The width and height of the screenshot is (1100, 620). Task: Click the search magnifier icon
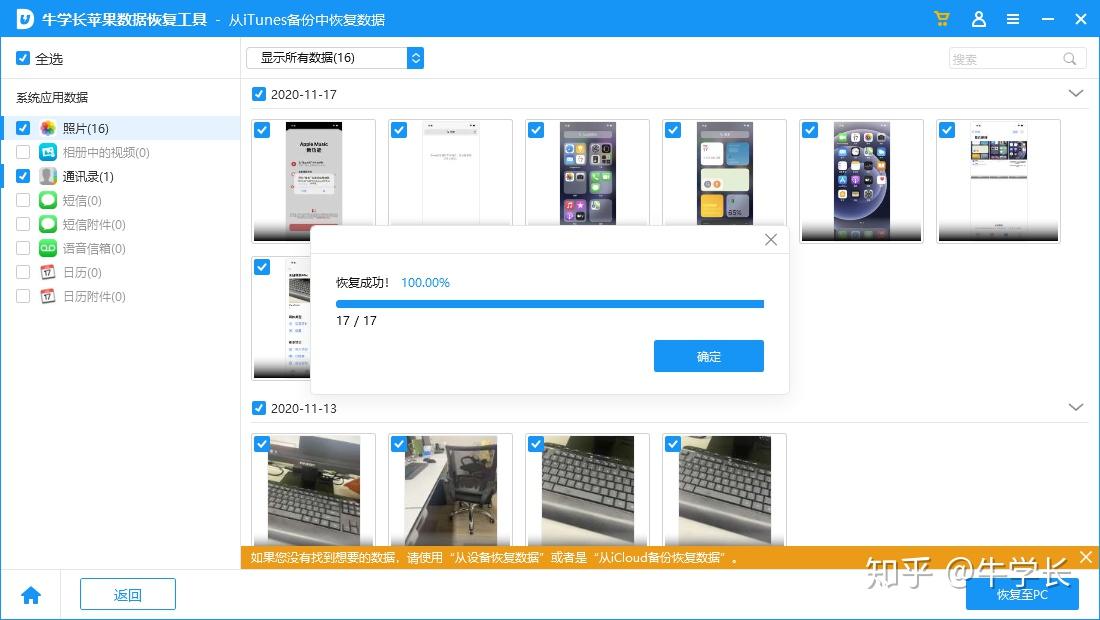[1068, 58]
